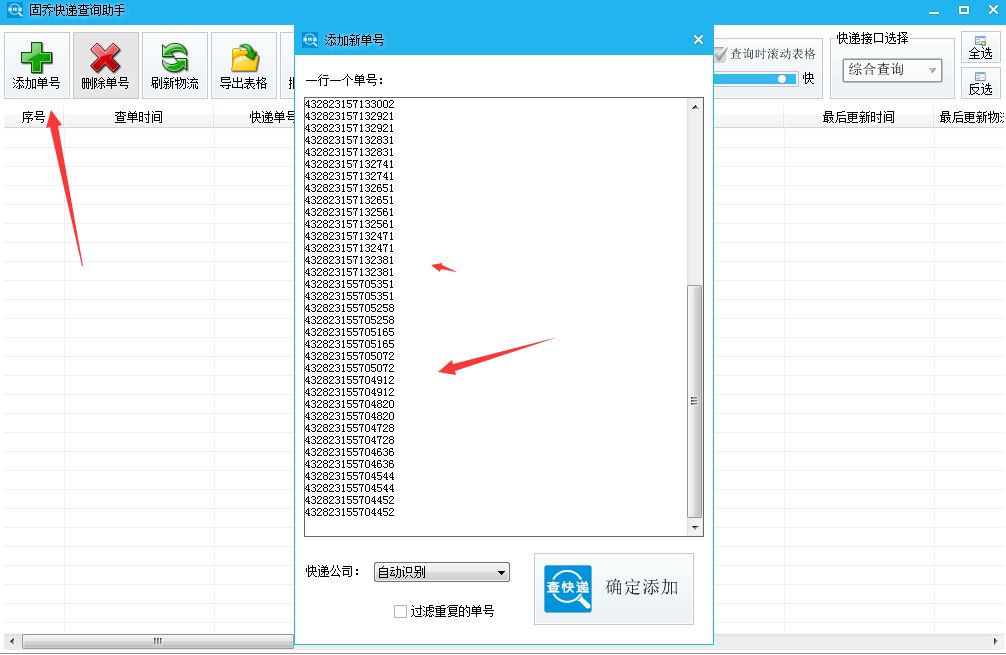Enable the 过滤重复的单号 checkbox

[x=400, y=611]
